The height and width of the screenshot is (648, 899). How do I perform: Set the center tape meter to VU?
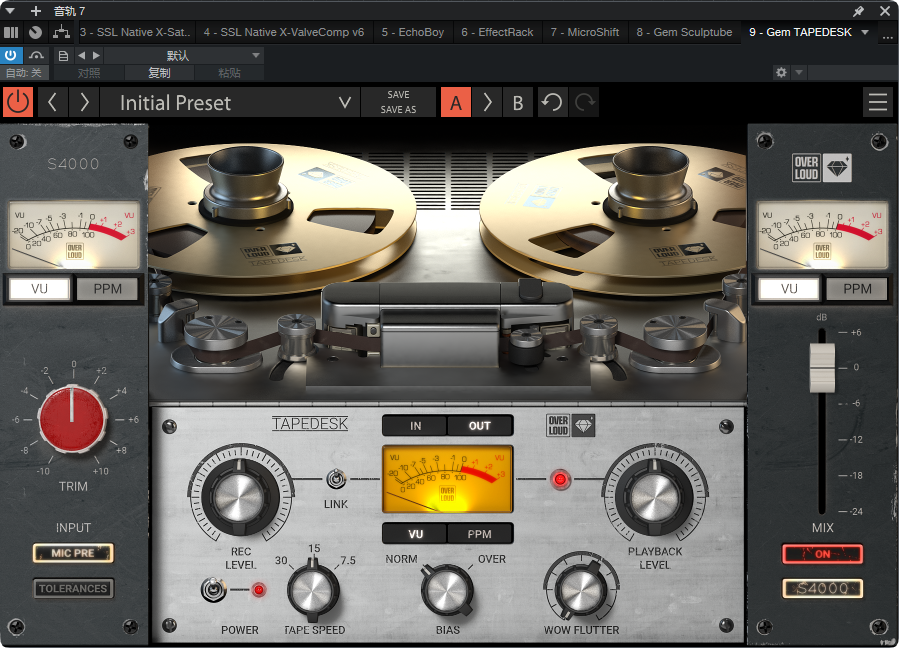[x=415, y=534]
